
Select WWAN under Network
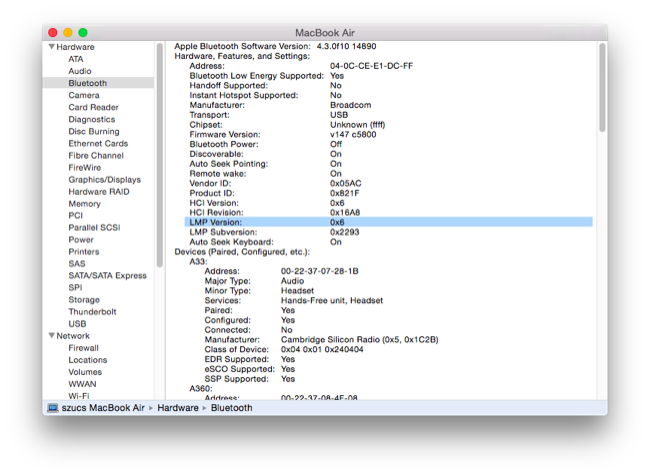82,384
